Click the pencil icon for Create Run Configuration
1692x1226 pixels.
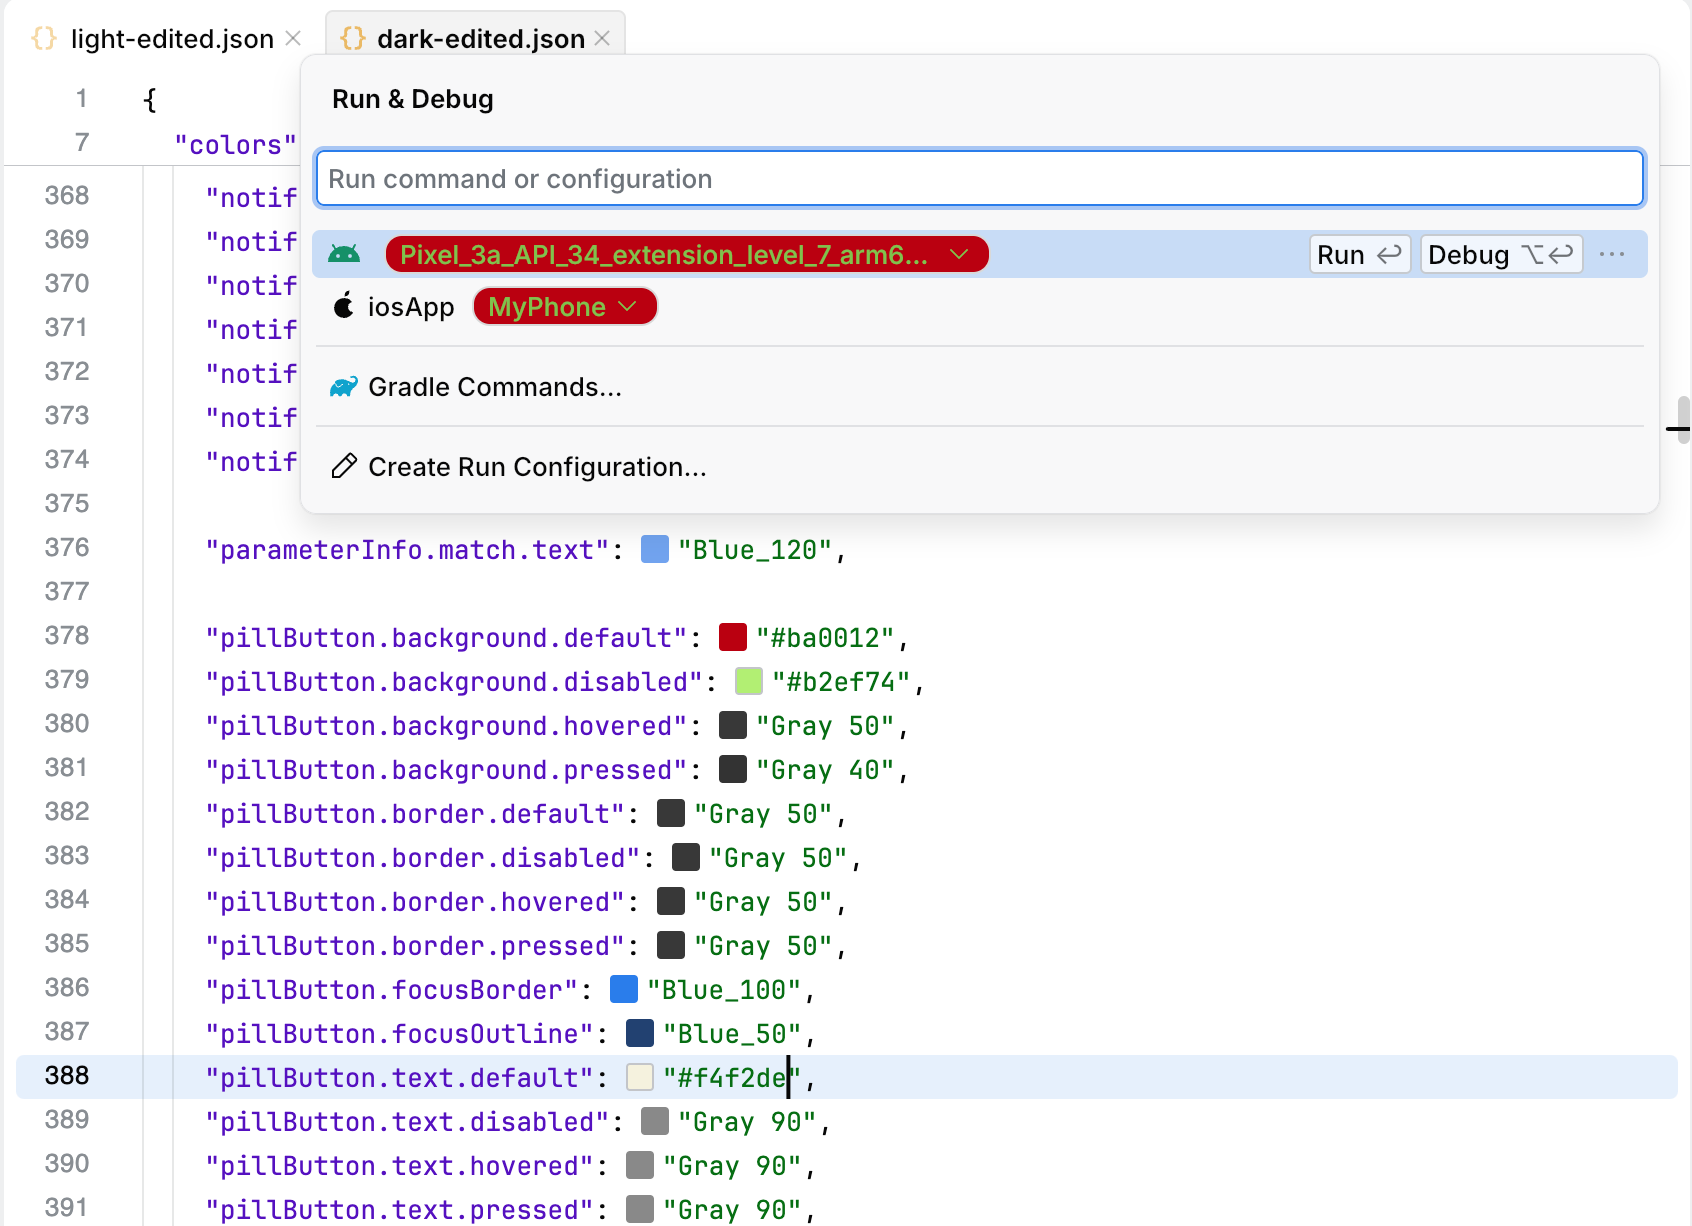(344, 467)
